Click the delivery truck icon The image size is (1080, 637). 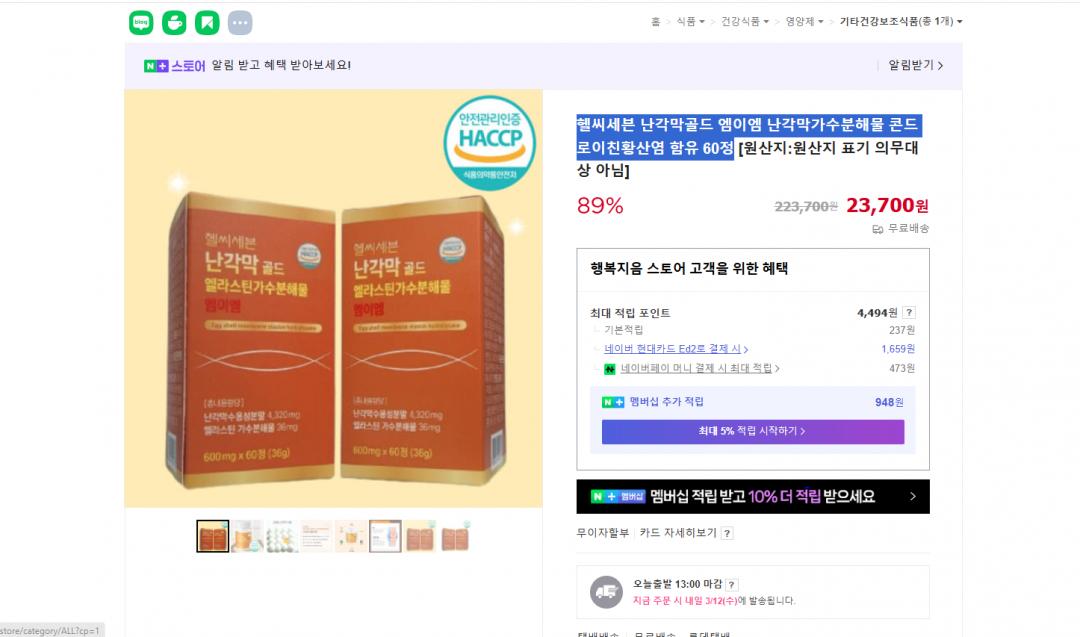tap(606, 592)
